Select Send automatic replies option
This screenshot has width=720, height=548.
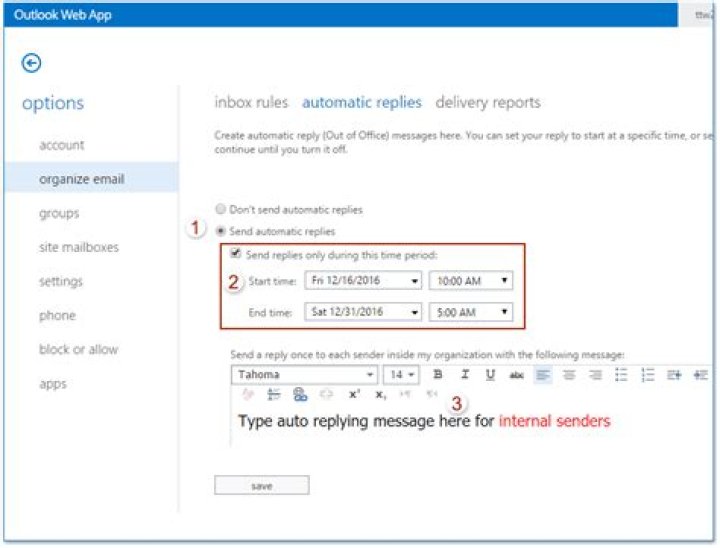coord(221,231)
